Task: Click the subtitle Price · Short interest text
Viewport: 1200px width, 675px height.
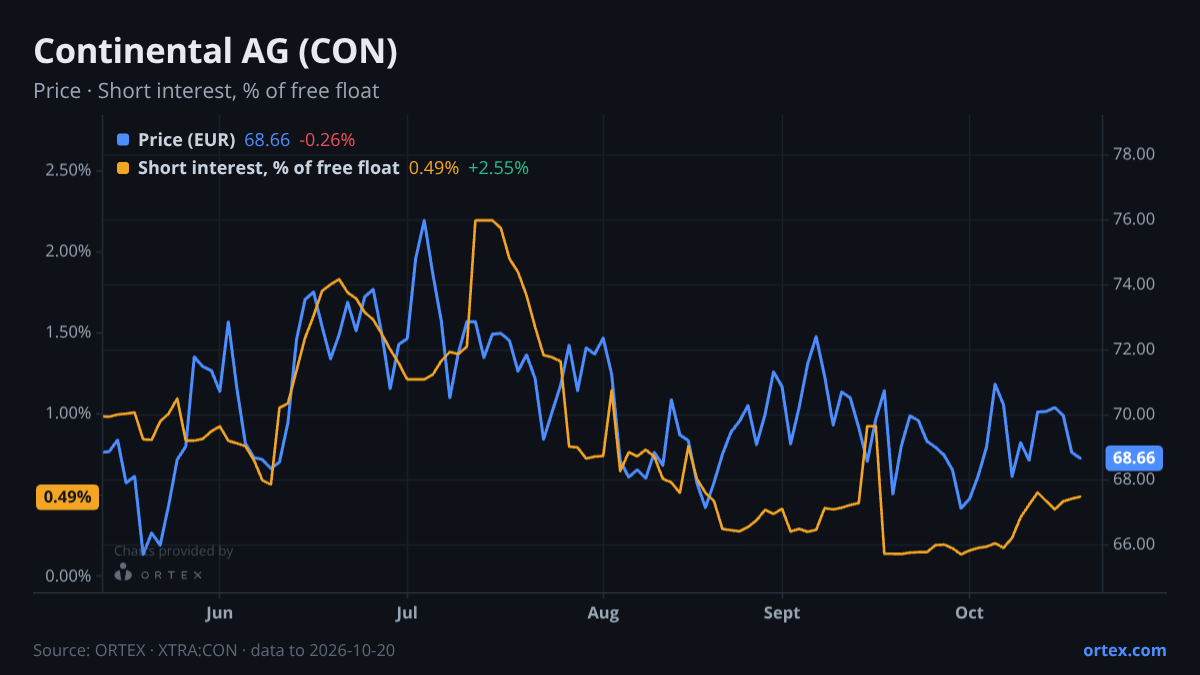Action: (206, 91)
